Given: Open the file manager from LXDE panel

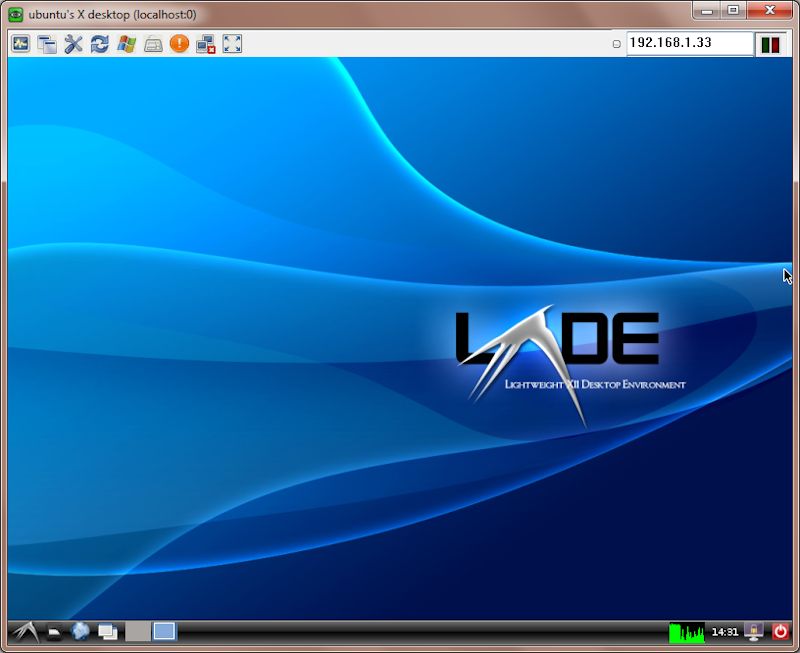Looking at the screenshot, I should [x=54, y=633].
